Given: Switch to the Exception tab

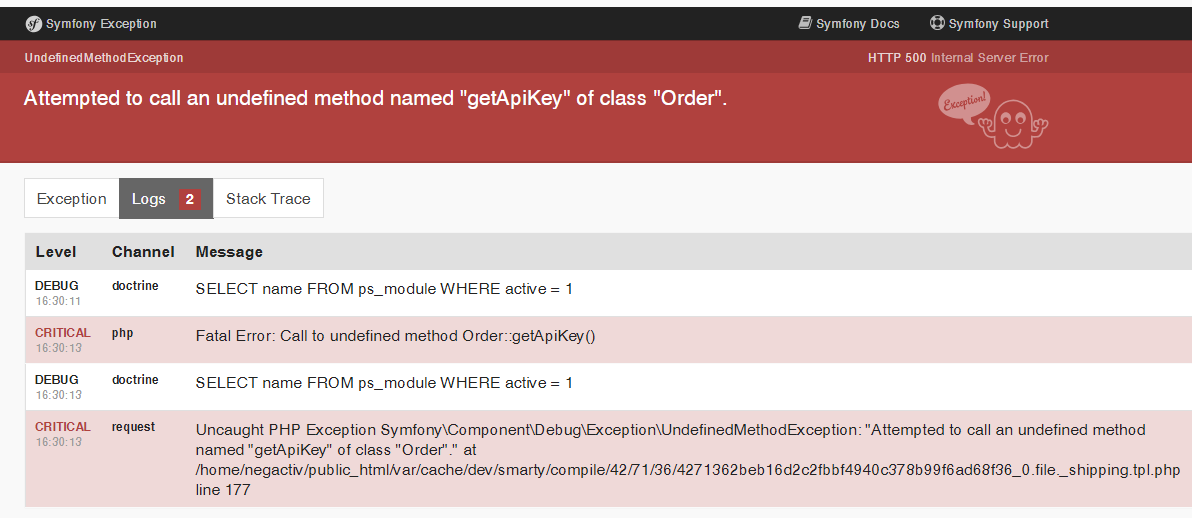Looking at the screenshot, I should click(71, 199).
